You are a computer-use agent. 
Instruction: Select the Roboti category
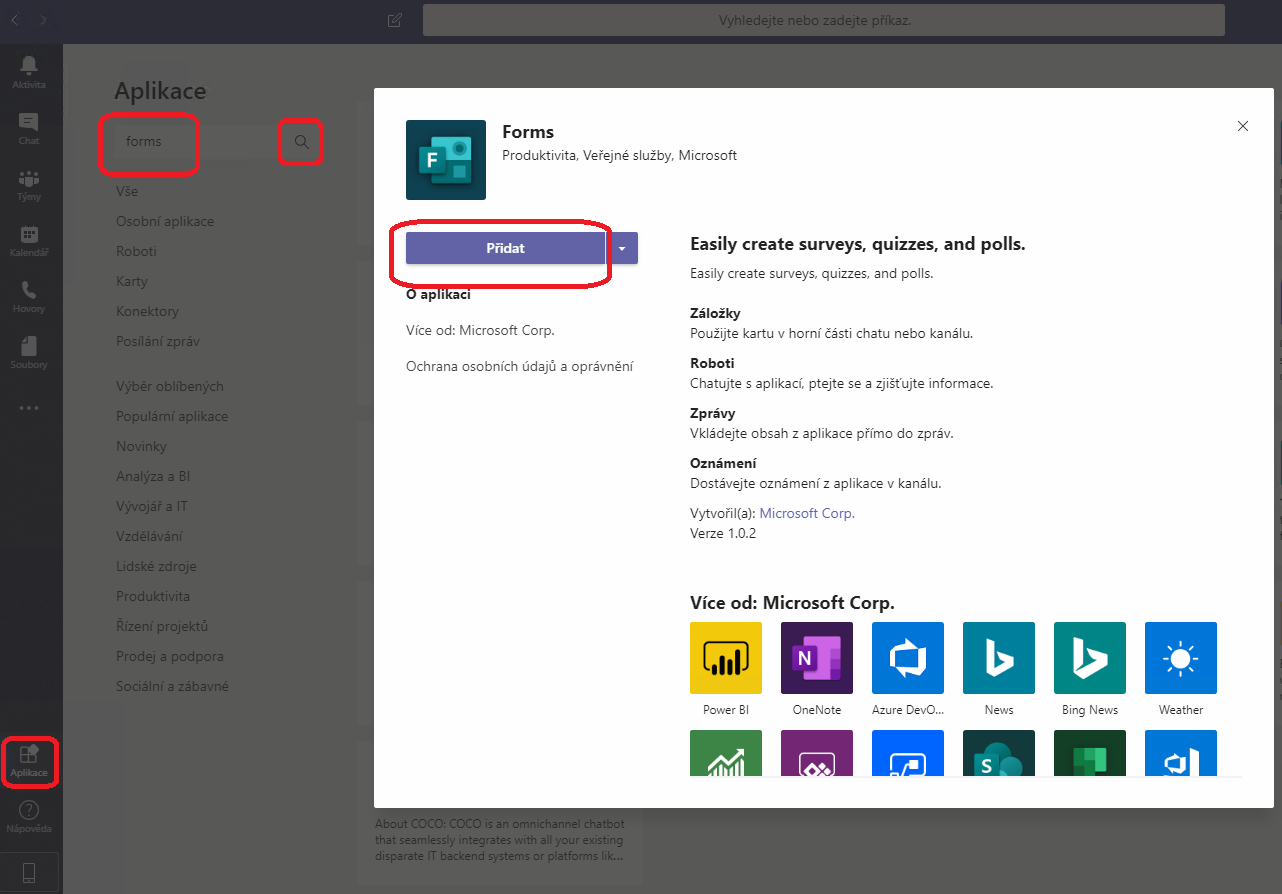136,251
